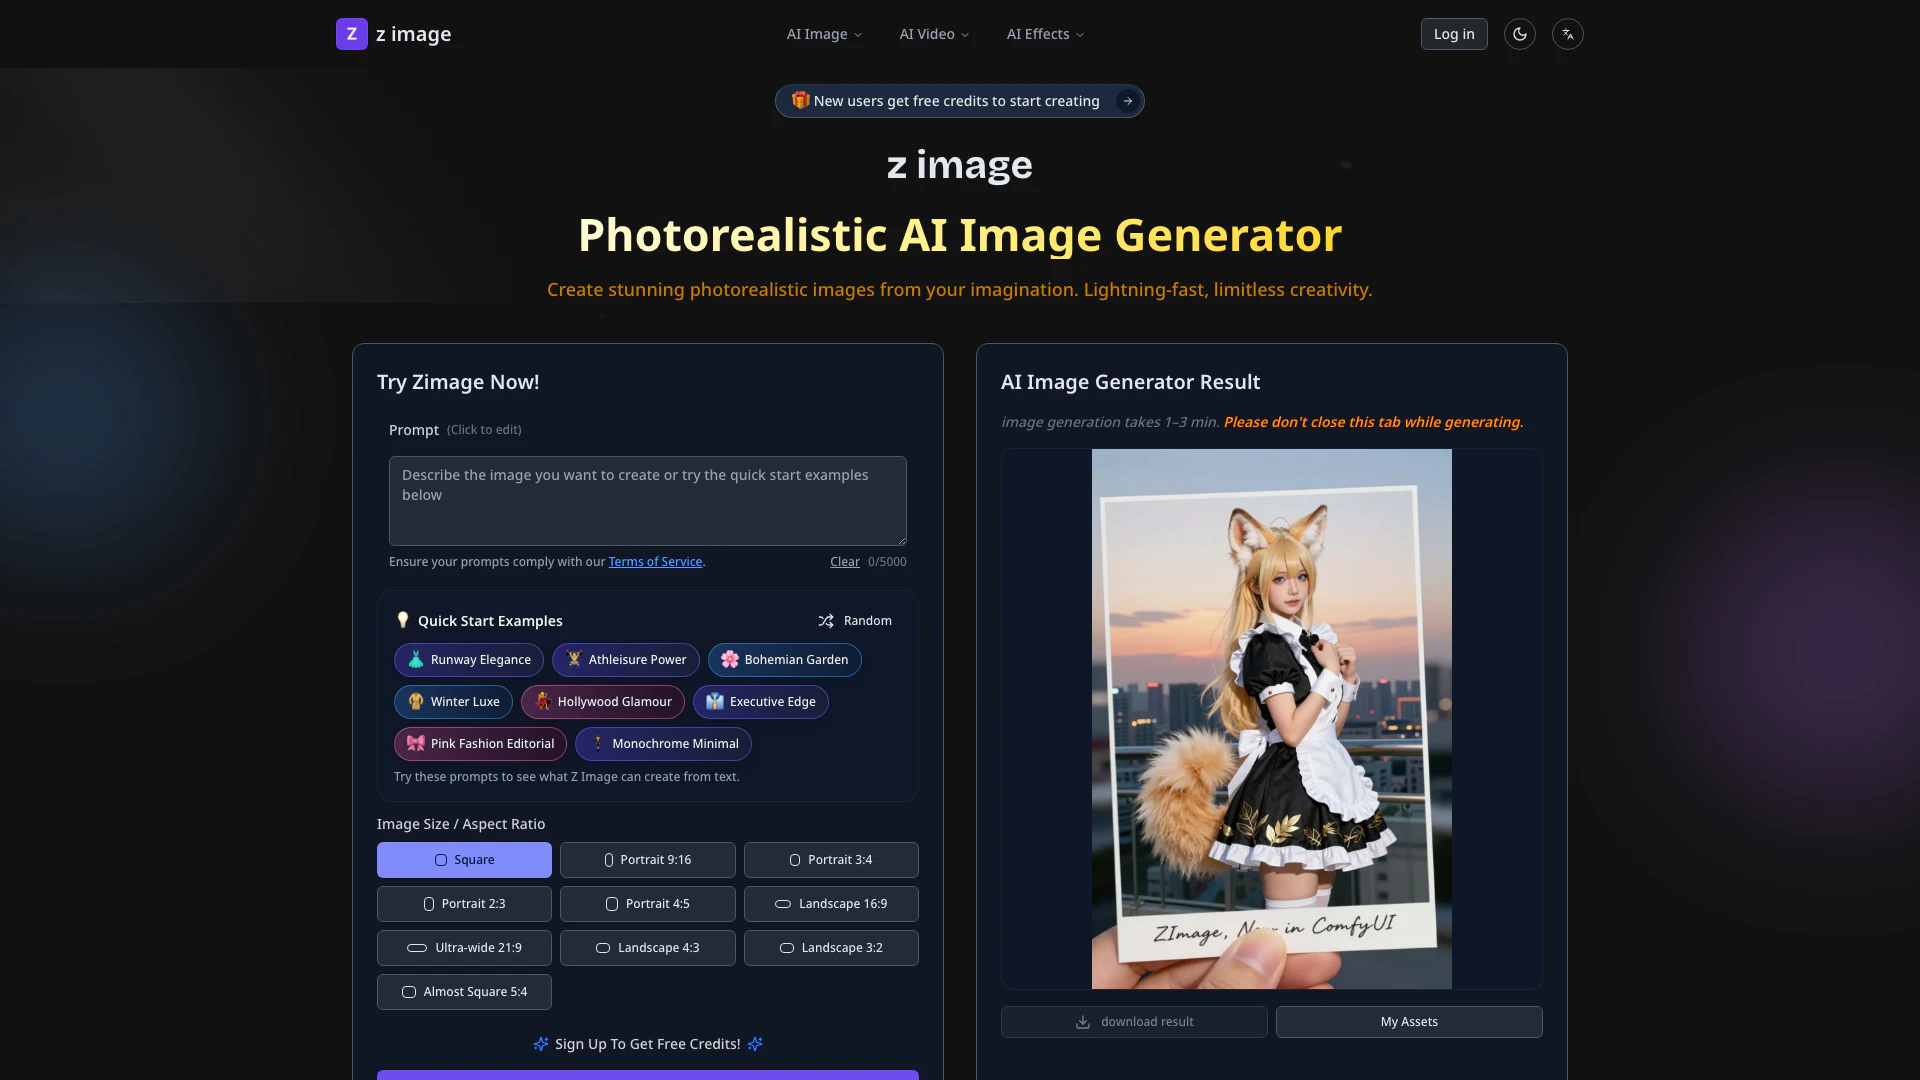The width and height of the screenshot is (1920, 1080).
Task: Click into the prompt description field
Action: pyautogui.click(x=647, y=500)
